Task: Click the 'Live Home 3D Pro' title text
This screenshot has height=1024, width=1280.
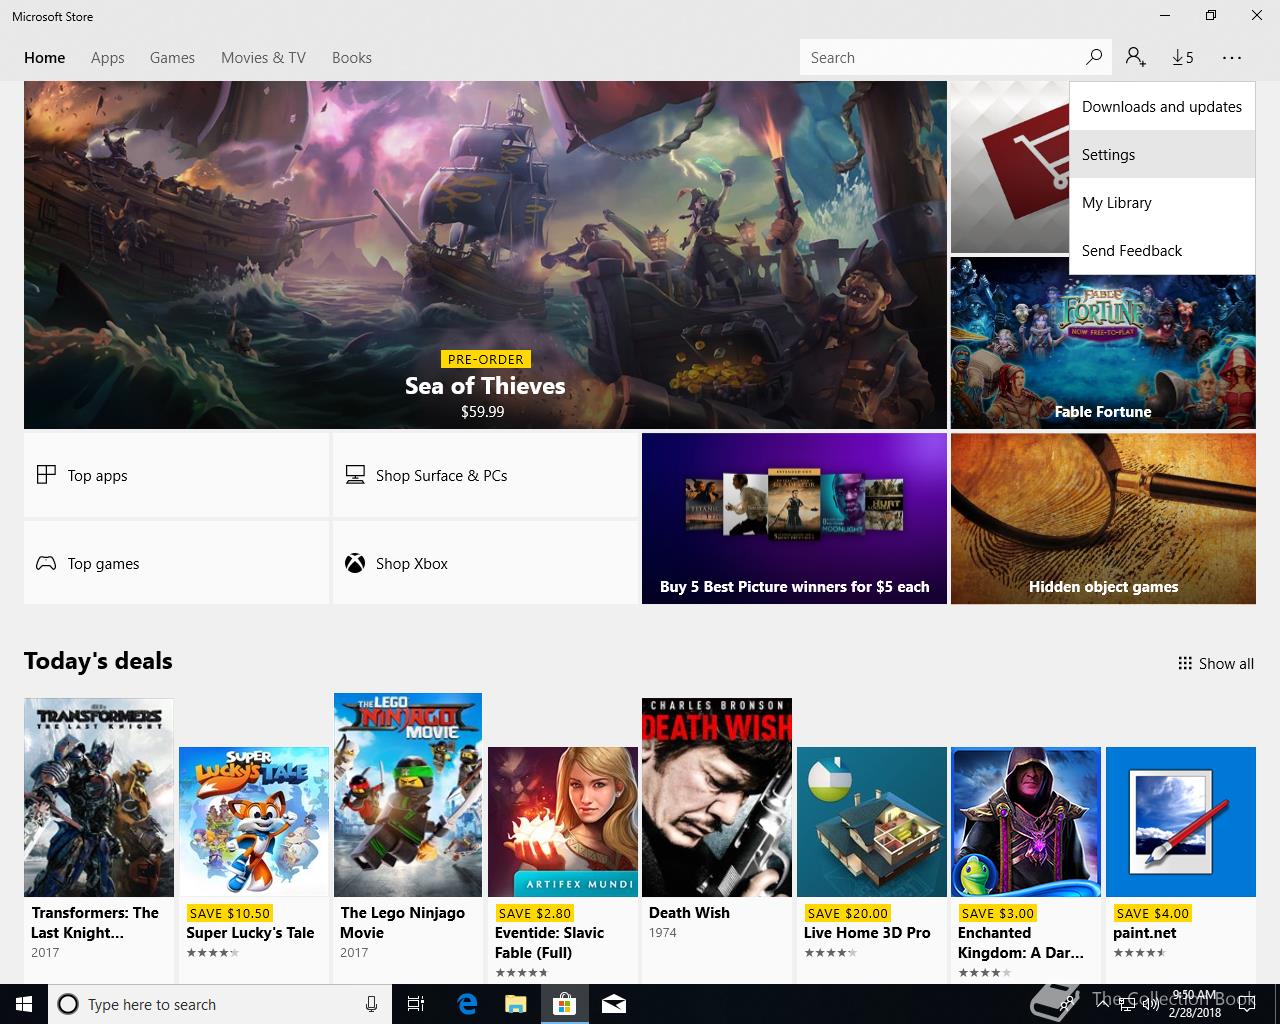Action: (867, 932)
